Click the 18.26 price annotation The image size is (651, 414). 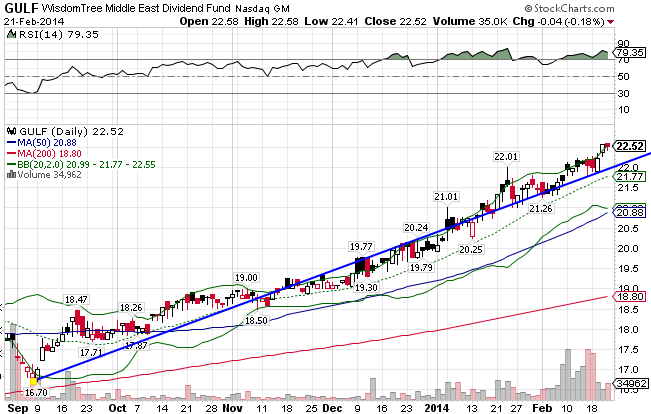[131, 308]
